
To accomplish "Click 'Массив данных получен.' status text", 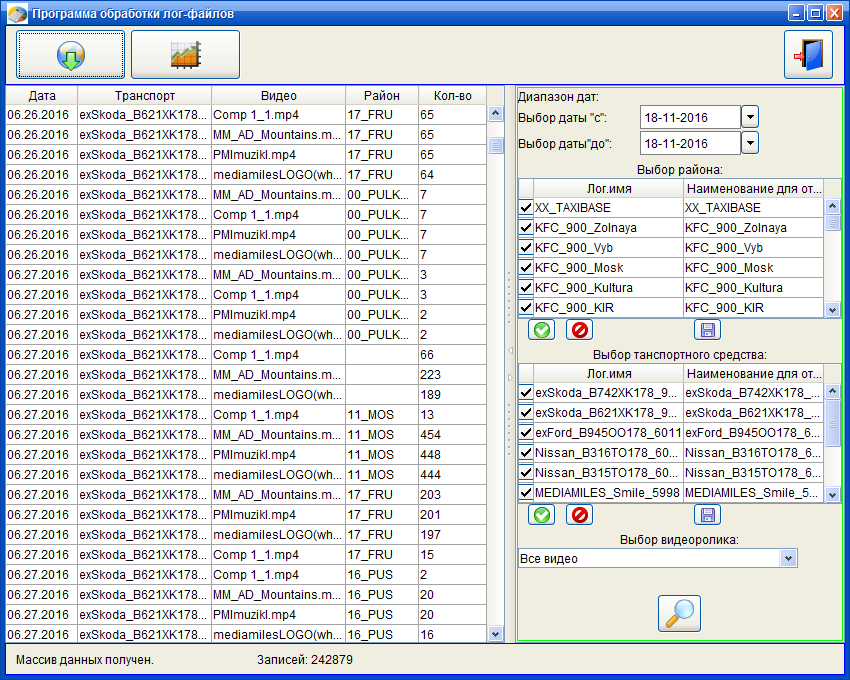I will [85, 660].
